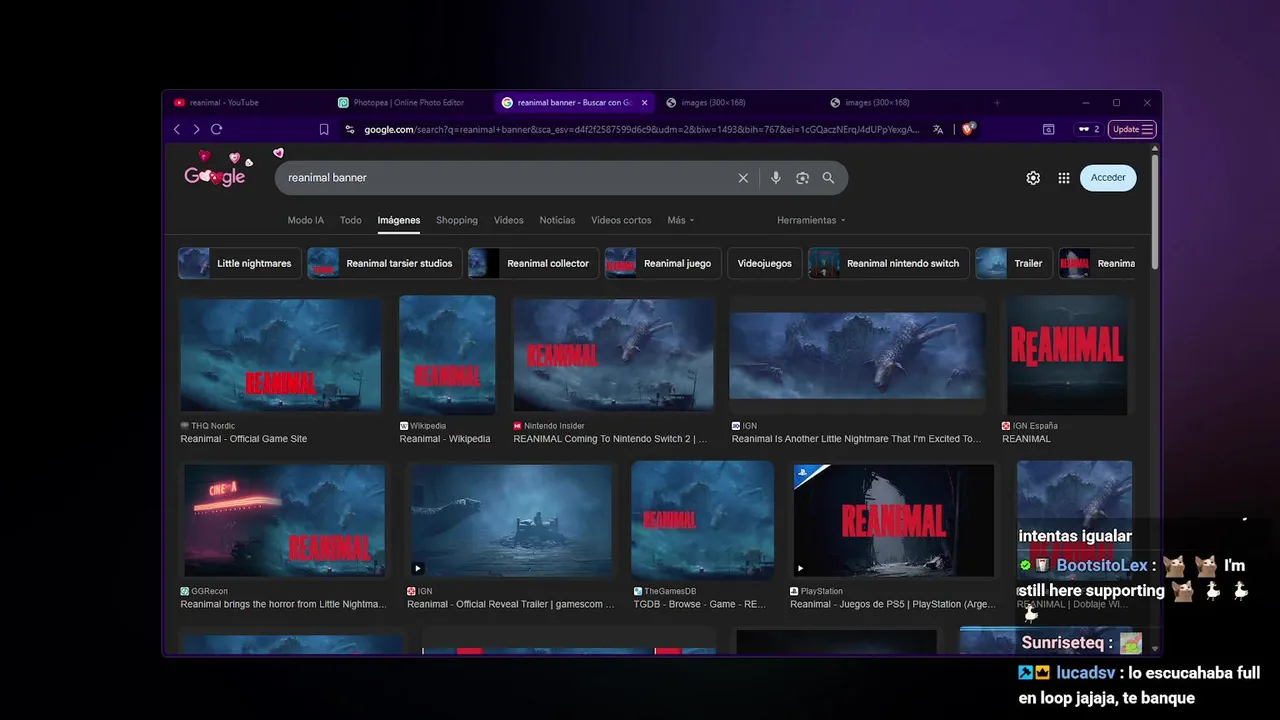Open the private glasses counter button
This screenshot has height=720, width=1280.
point(1088,129)
